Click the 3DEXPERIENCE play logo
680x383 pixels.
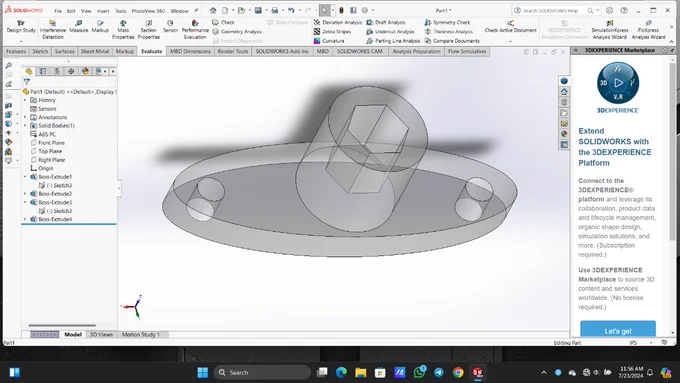pyautogui.click(x=618, y=83)
